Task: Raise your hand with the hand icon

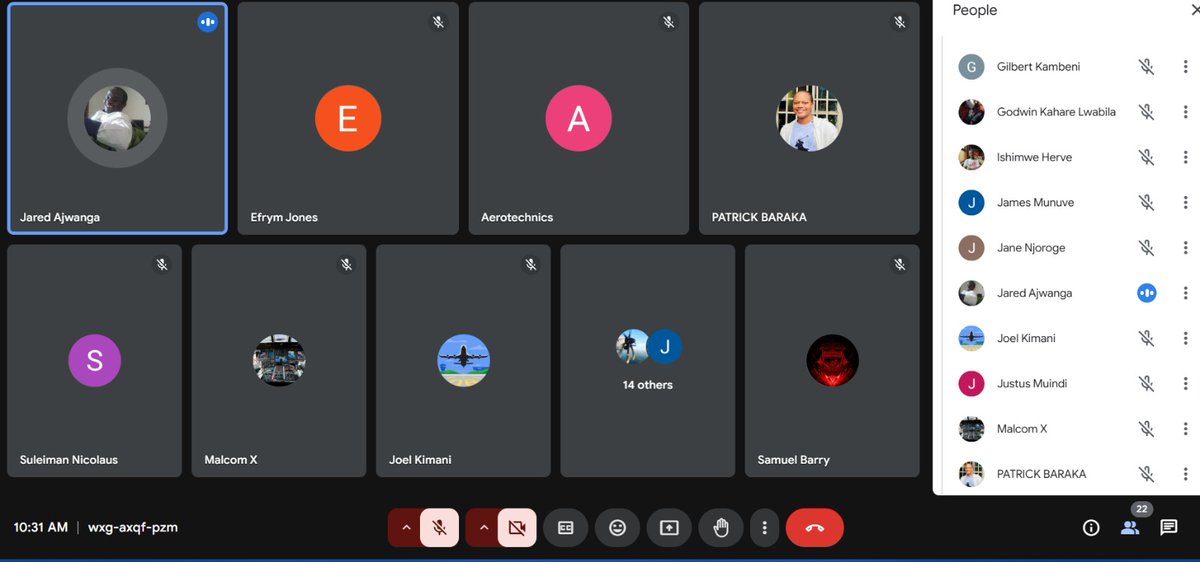Action: [720, 528]
